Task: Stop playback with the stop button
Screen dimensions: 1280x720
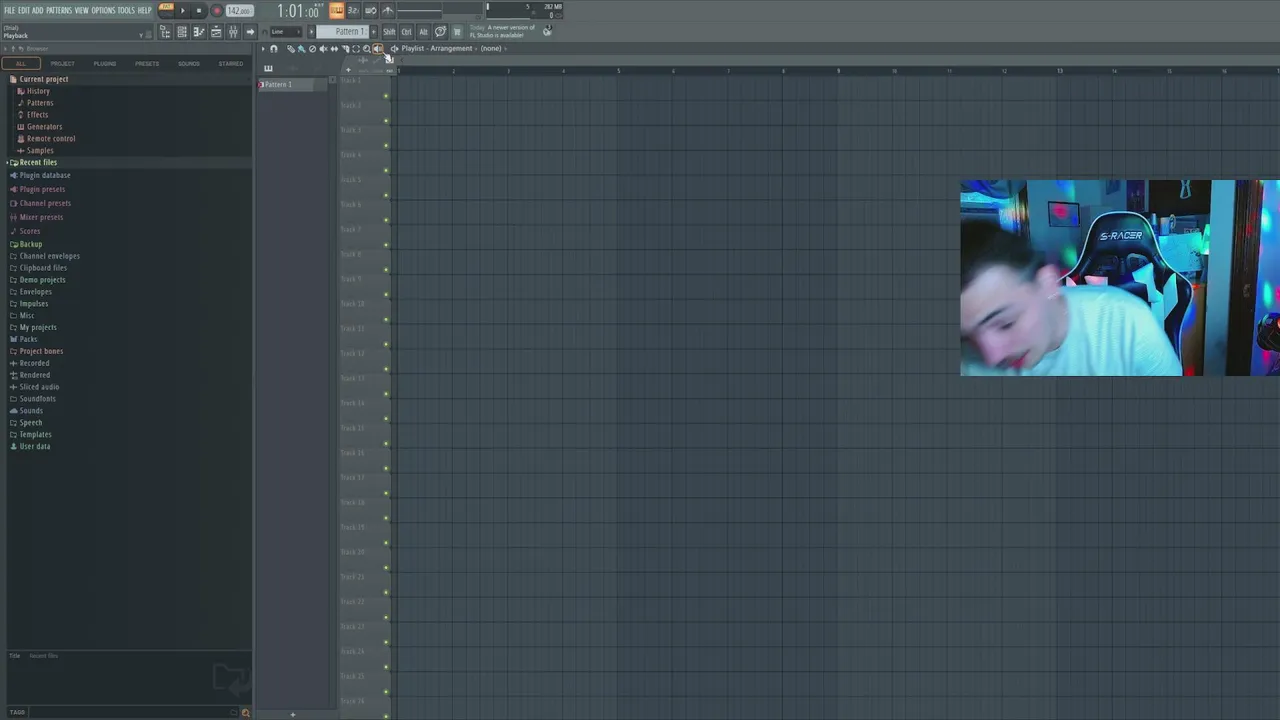Action: pos(199,10)
